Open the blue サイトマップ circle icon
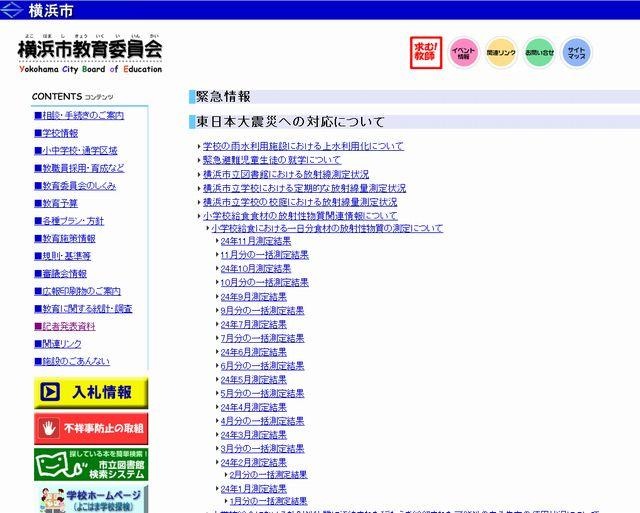 coord(576,53)
